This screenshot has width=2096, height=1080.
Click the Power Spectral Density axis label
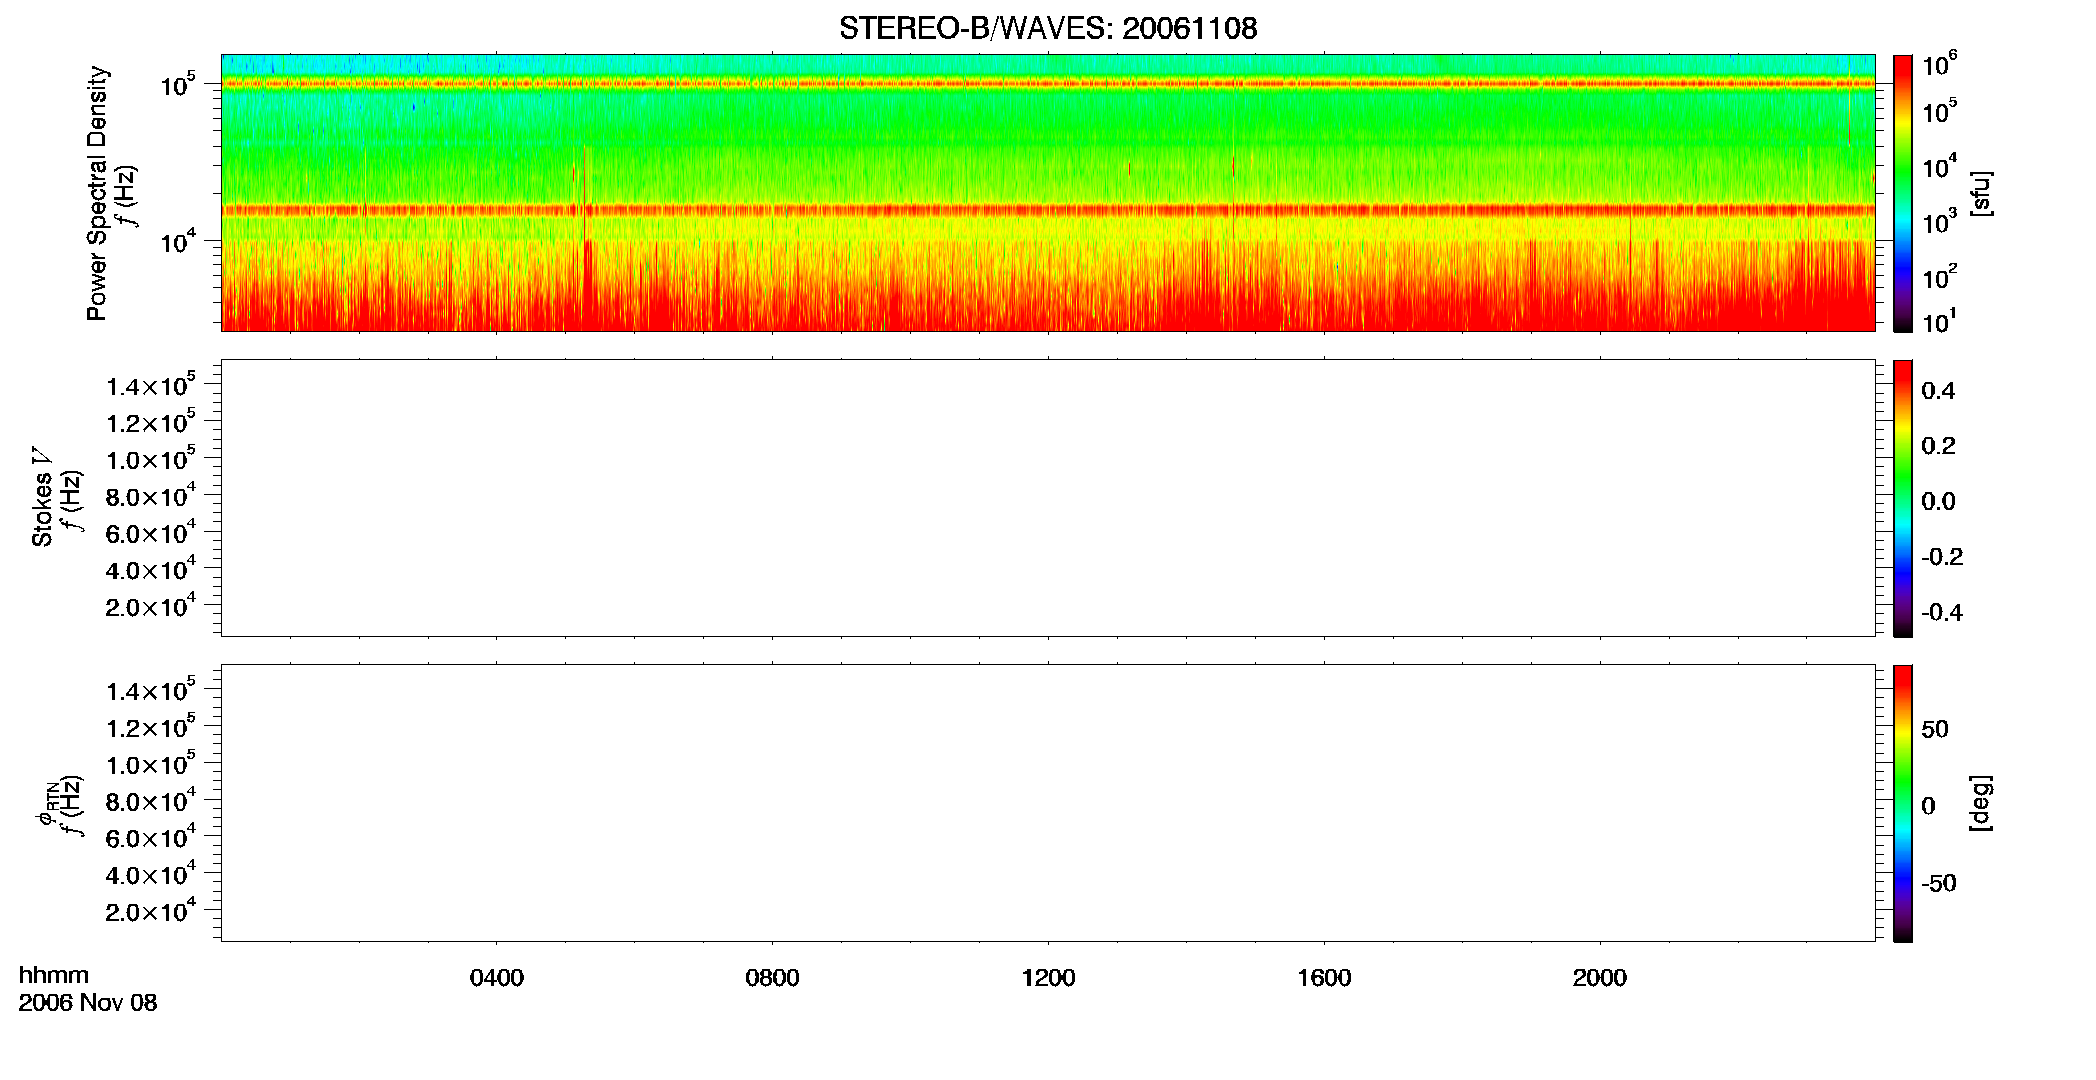(x=97, y=193)
